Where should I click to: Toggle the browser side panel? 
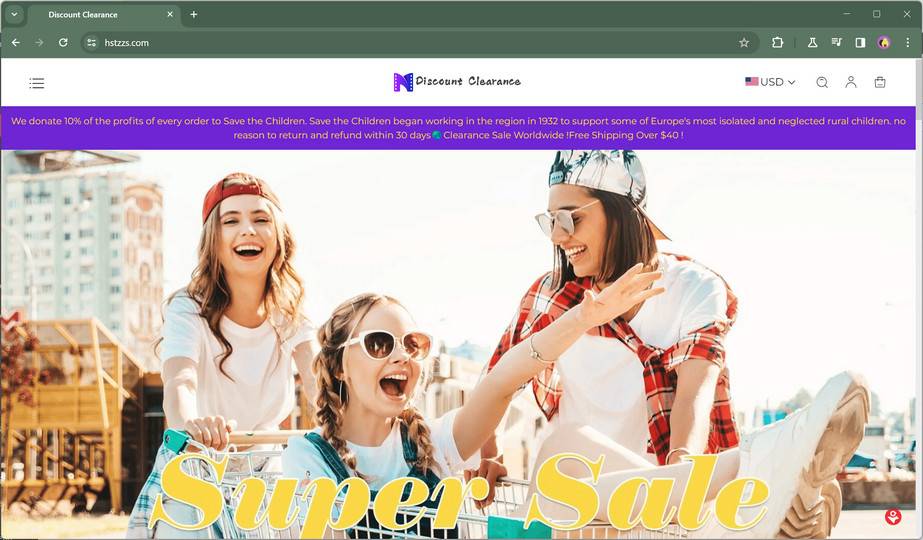(x=860, y=42)
